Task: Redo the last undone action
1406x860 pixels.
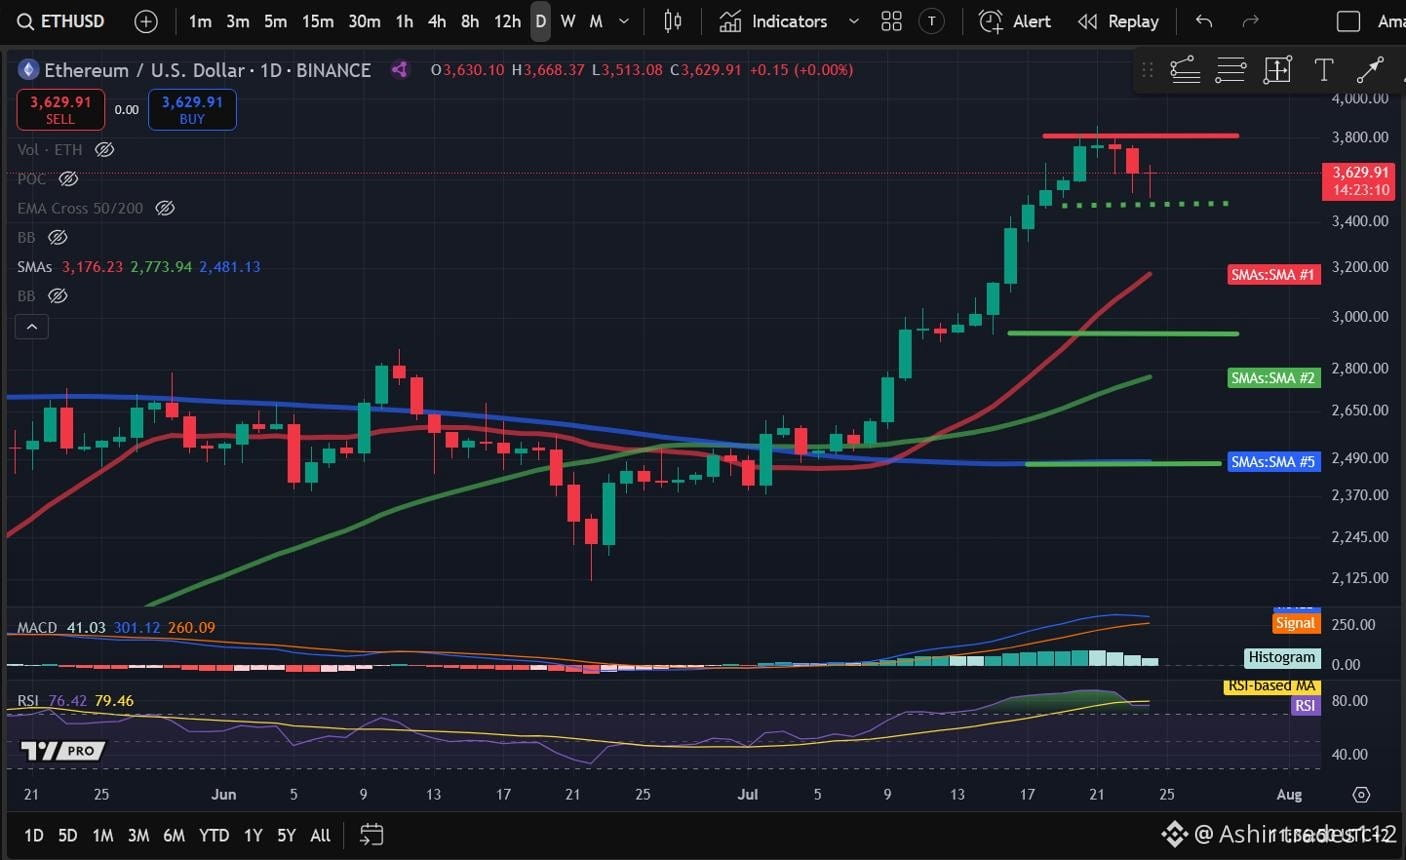Action: coord(1250,21)
